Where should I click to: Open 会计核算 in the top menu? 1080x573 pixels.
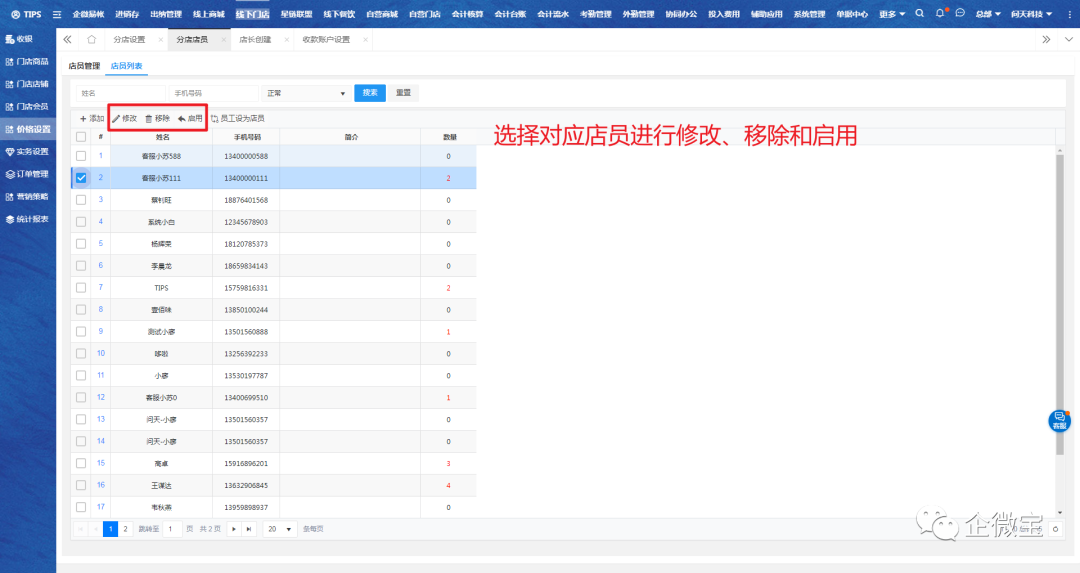tap(467, 14)
